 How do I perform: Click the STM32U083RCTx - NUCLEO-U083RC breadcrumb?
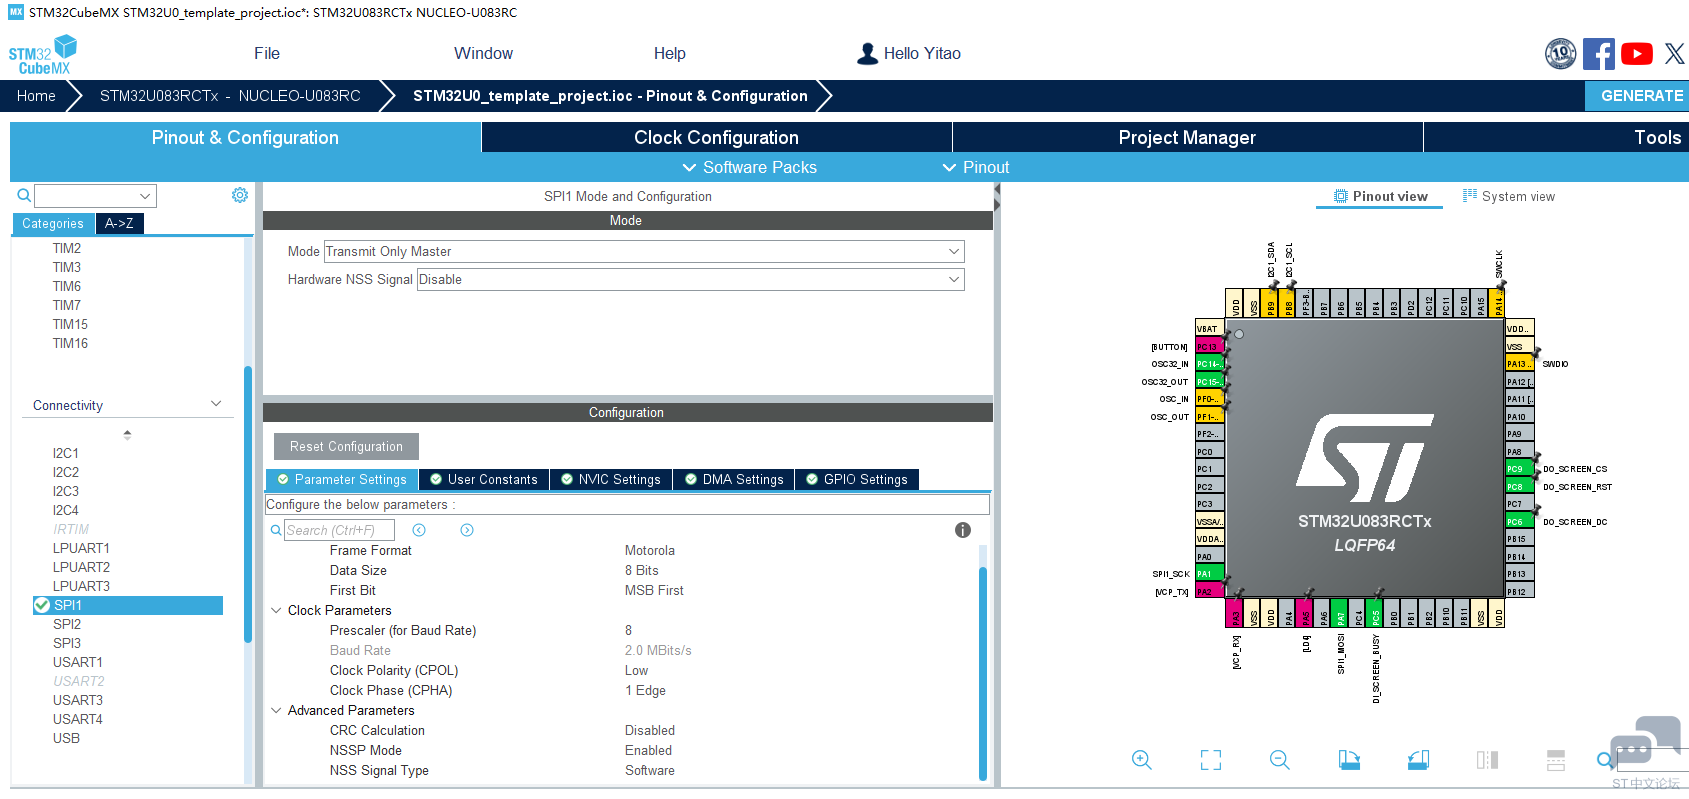point(230,96)
